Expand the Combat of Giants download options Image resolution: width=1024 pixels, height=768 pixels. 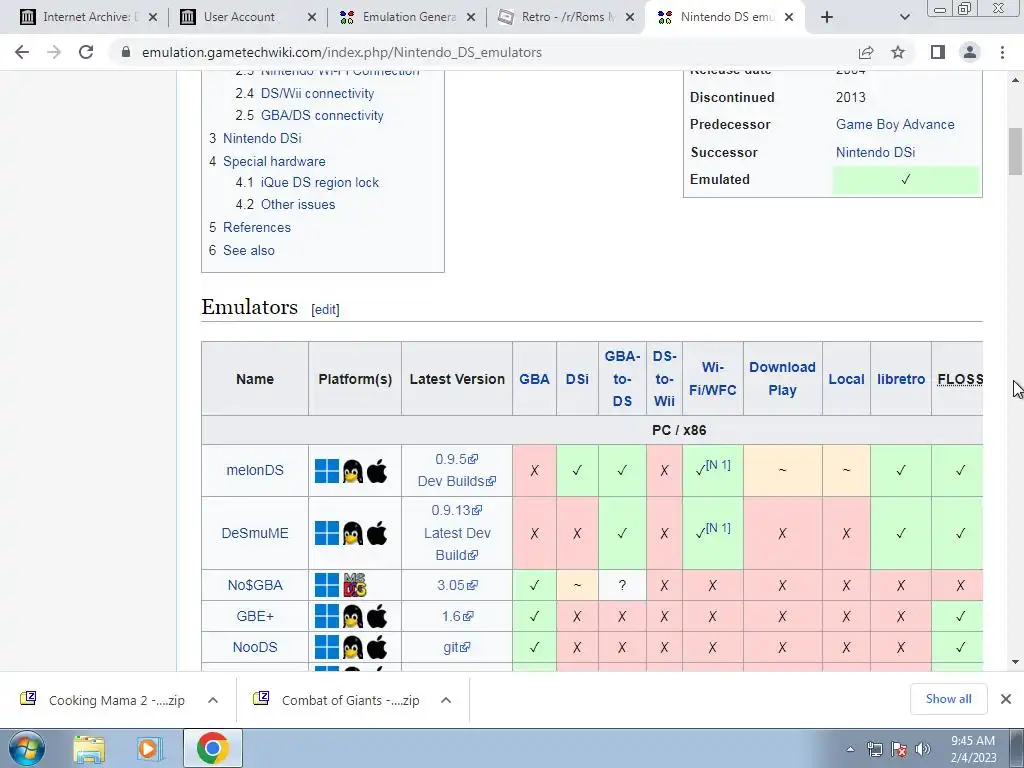pos(446,700)
